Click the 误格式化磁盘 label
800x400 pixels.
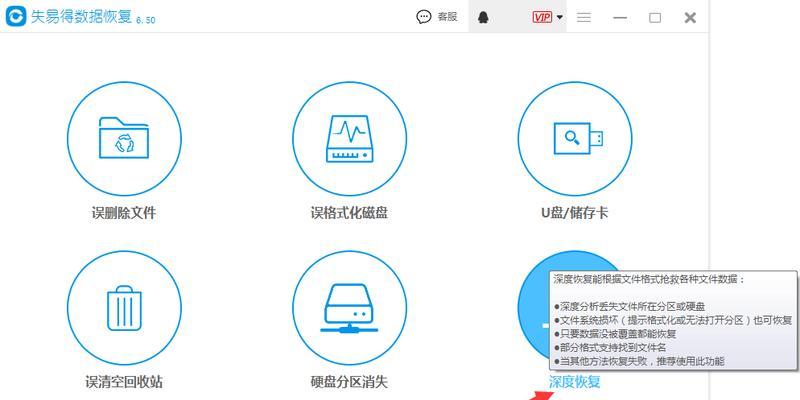tap(349, 212)
